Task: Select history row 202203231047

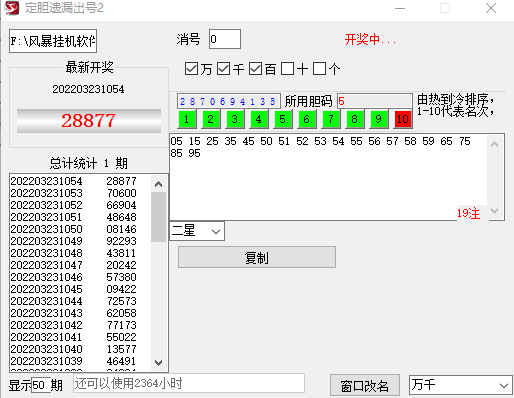Action: 80,265
